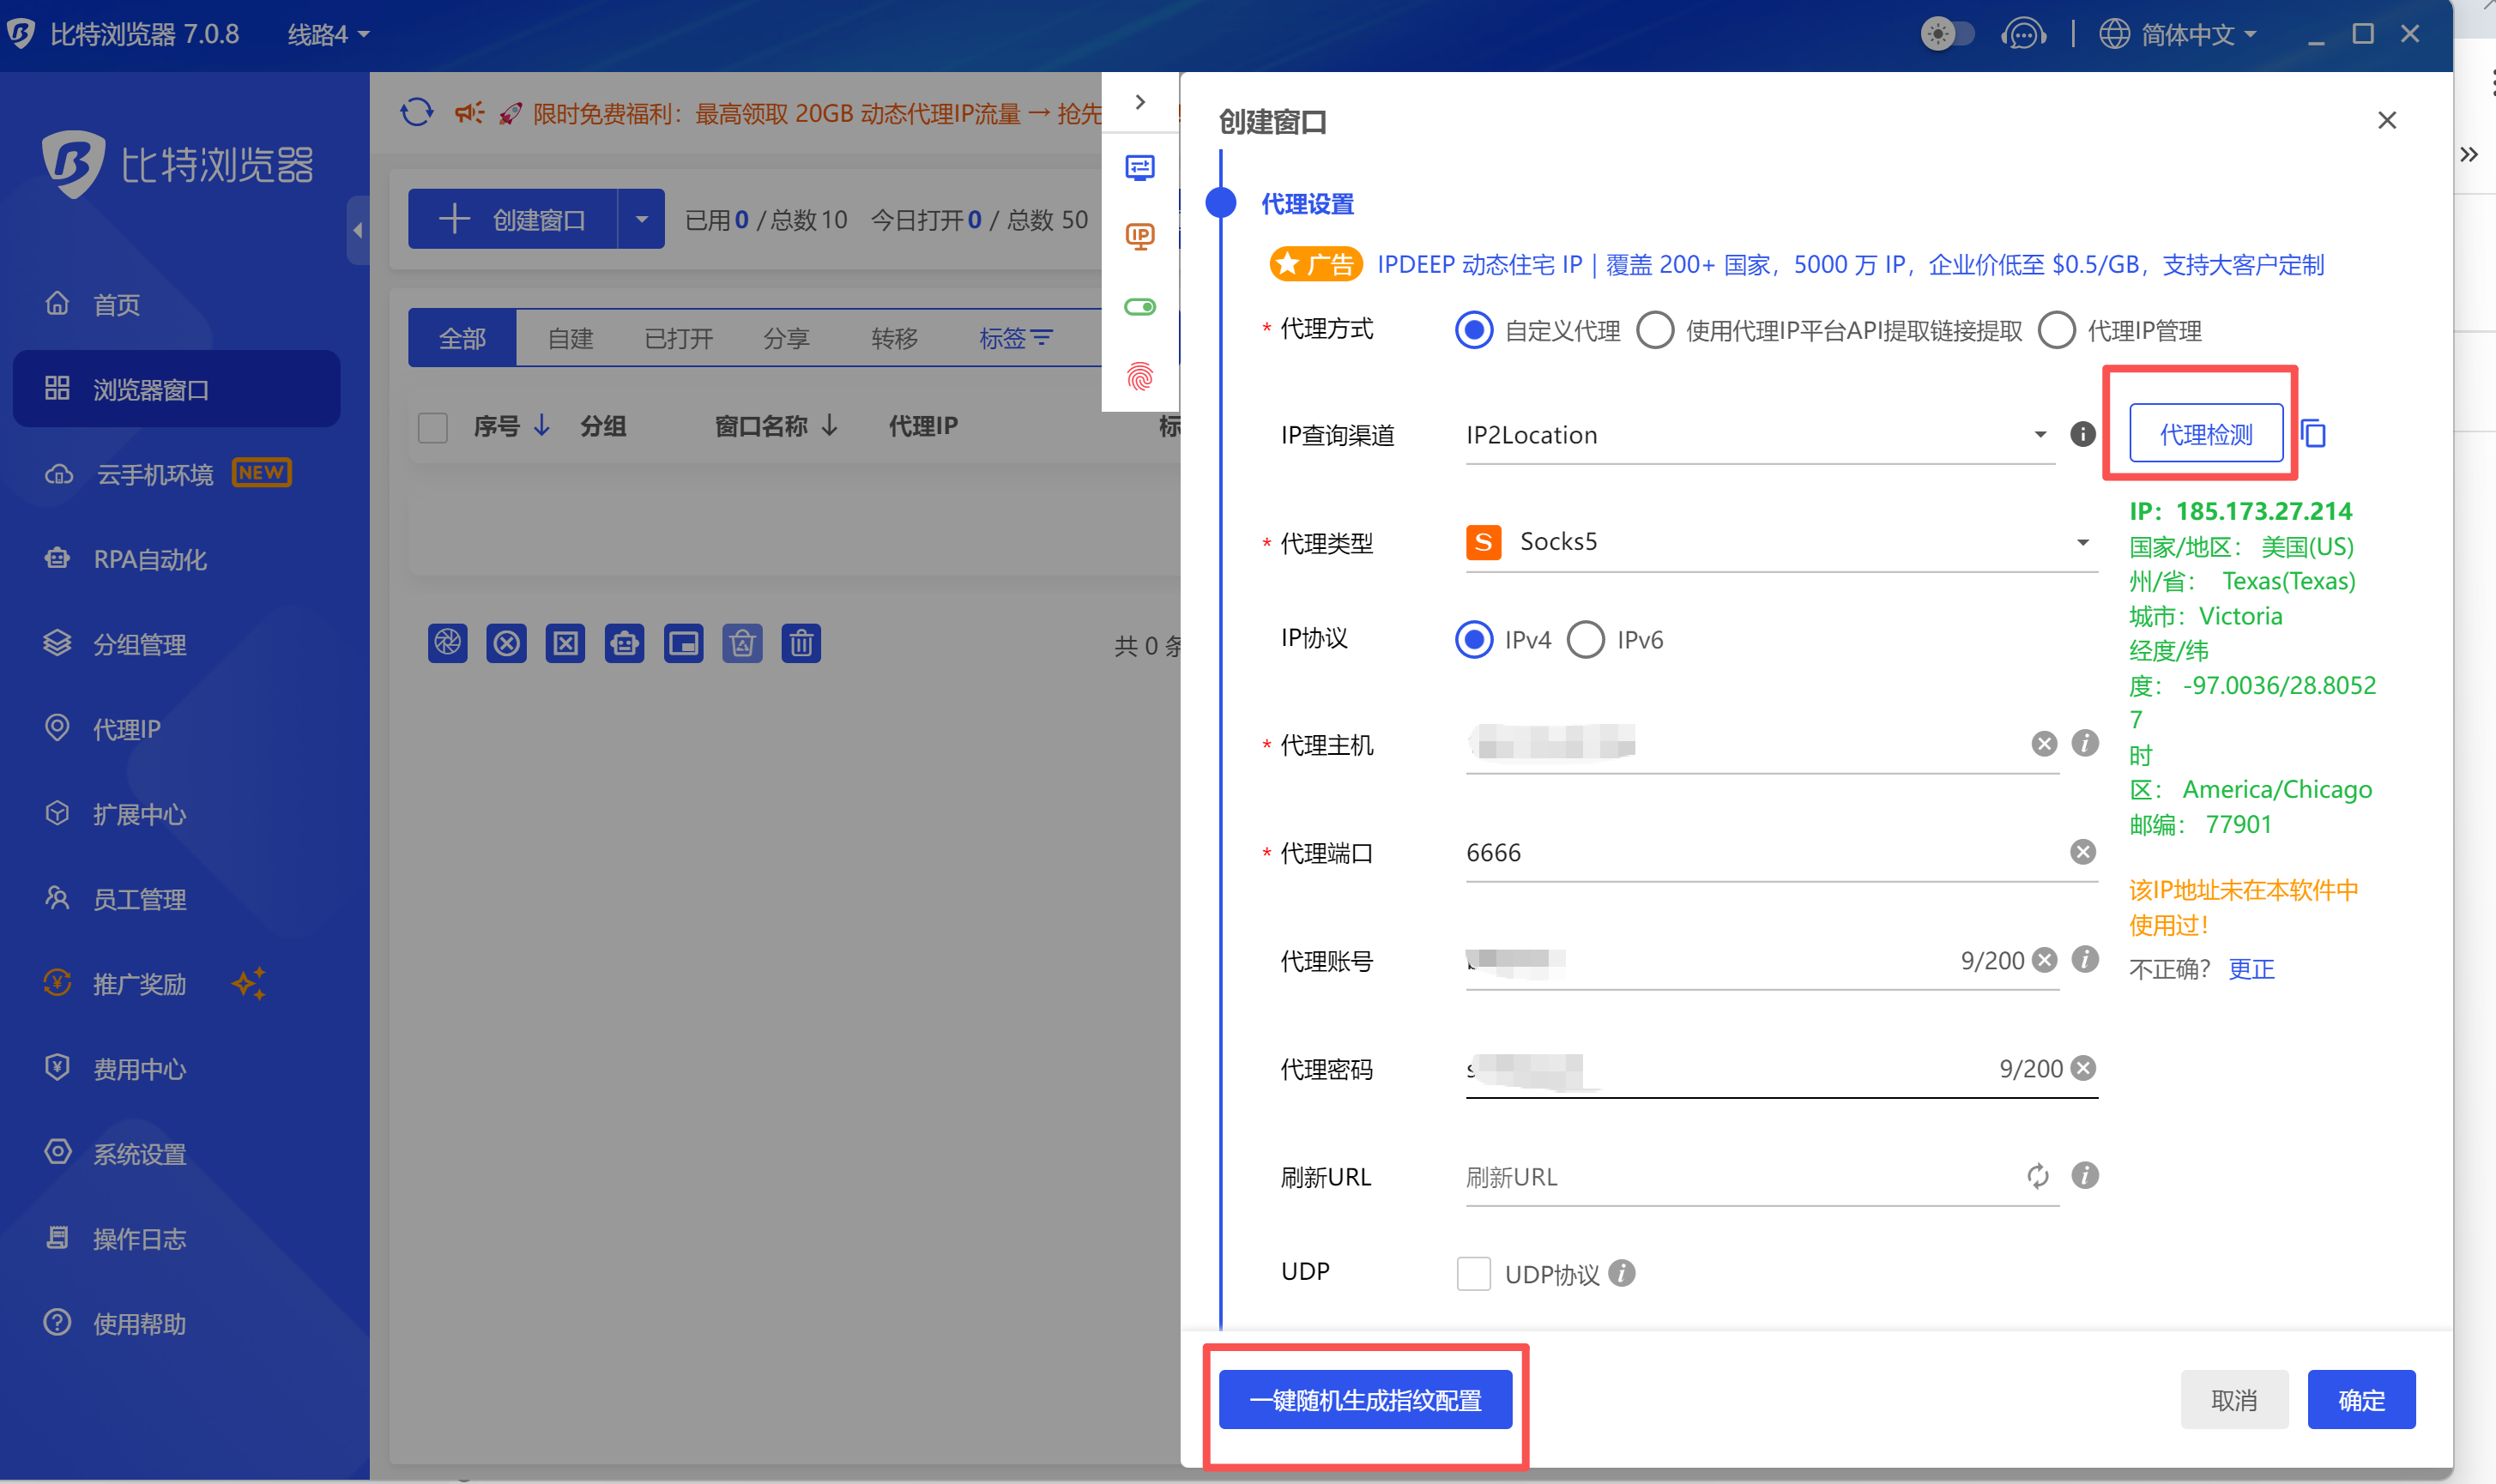Tick the select-all checkbox in table header

[433, 427]
